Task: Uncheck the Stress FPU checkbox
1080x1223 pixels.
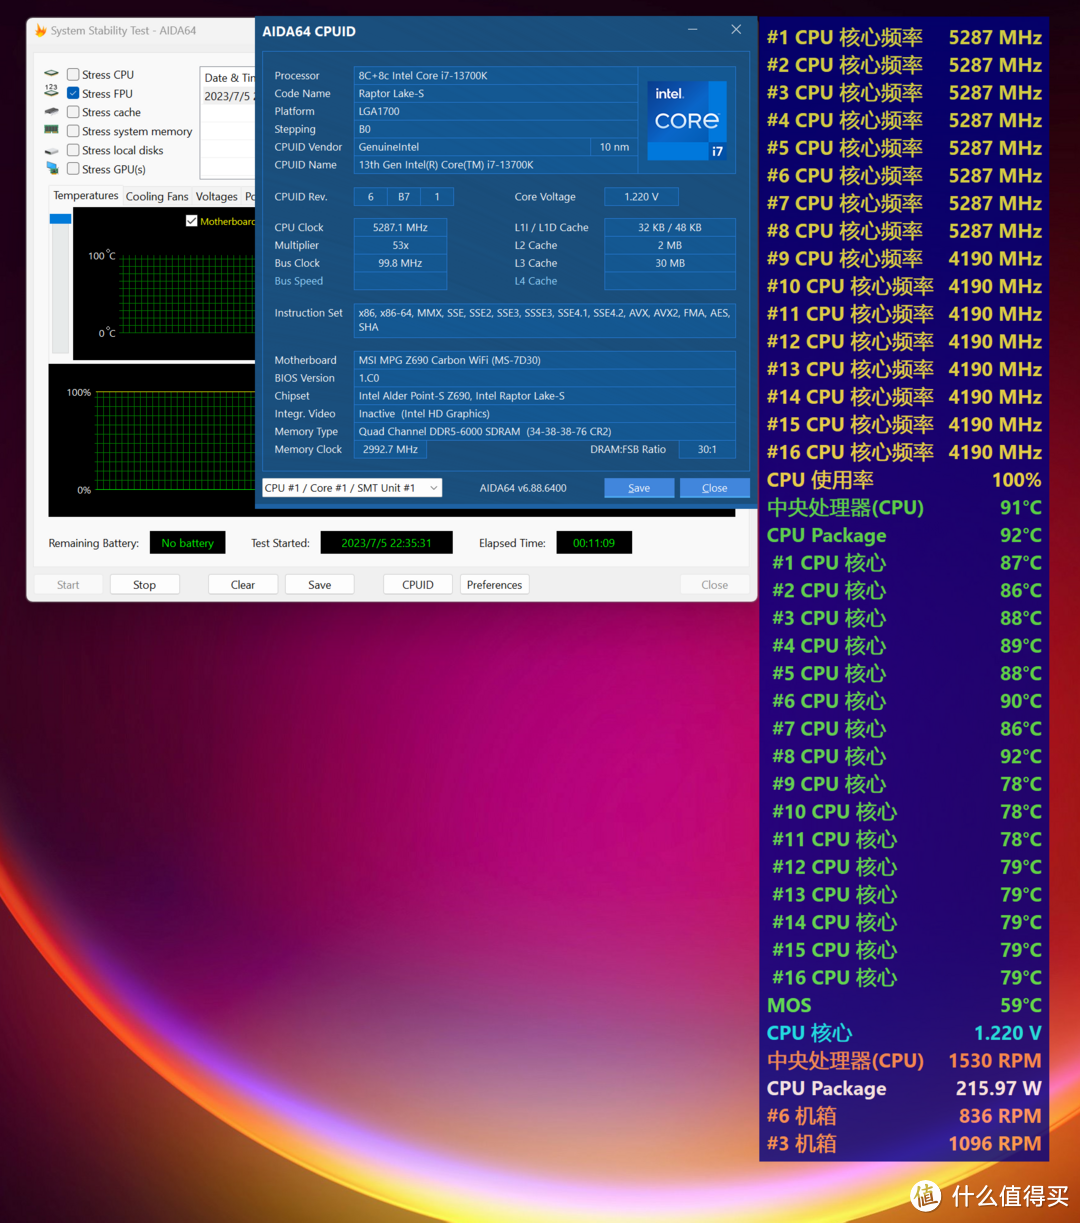Action: tap(73, 93)
